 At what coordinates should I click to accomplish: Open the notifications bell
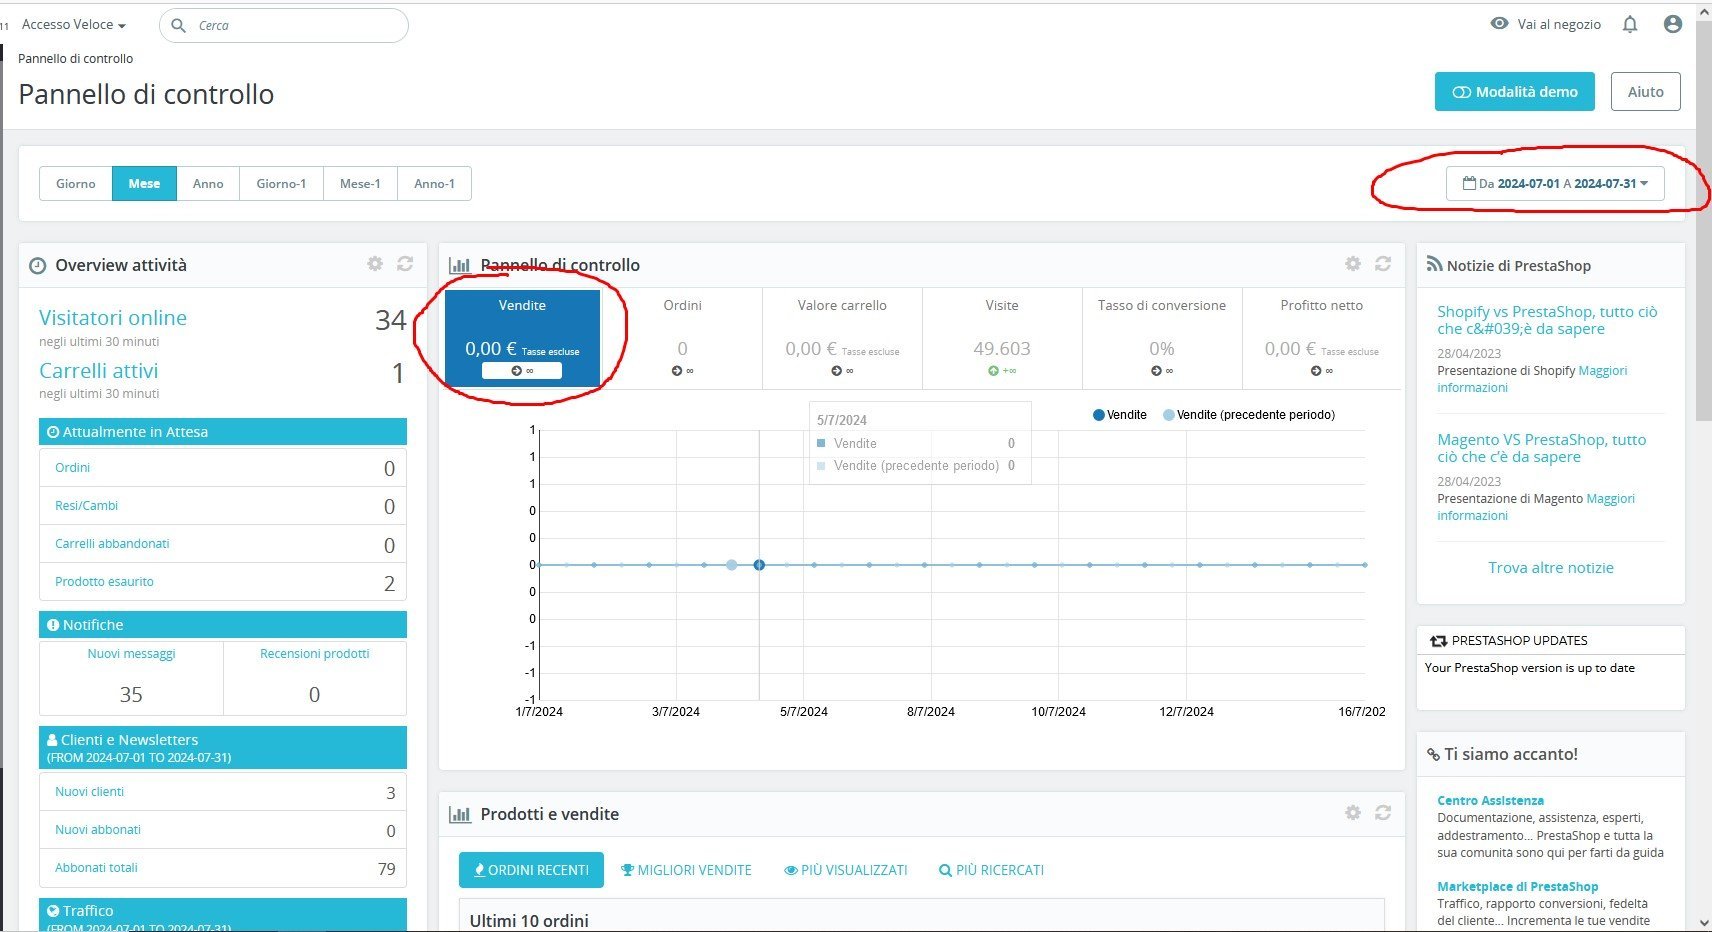point(1630,24)
